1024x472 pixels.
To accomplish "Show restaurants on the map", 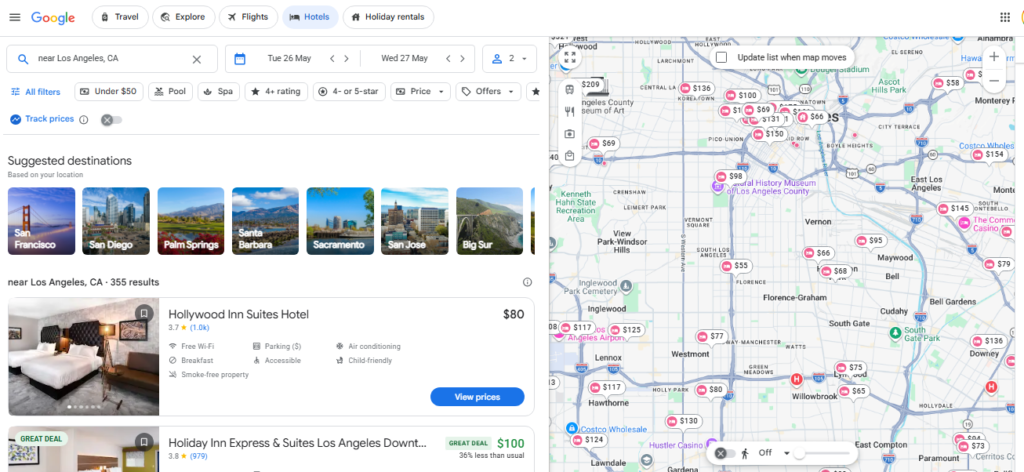I will (x=569, y=112).
